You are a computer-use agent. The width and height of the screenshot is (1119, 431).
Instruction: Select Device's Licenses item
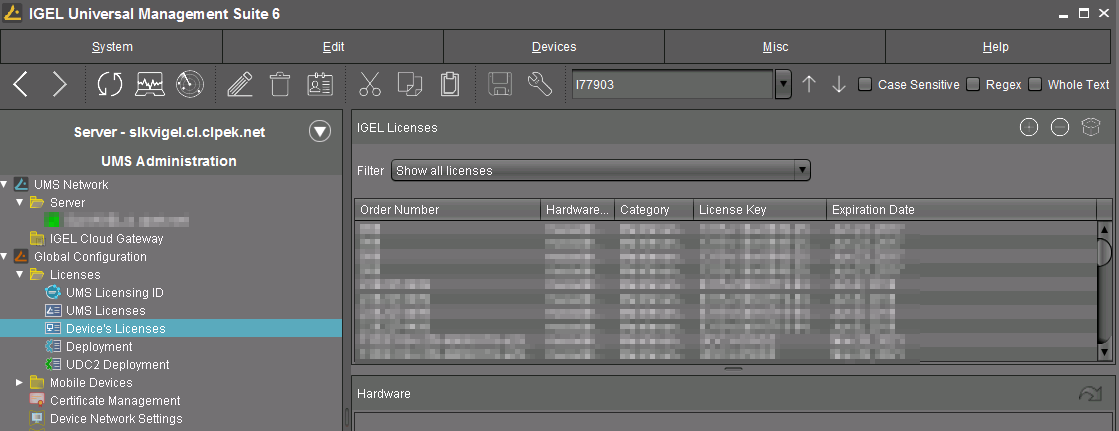click(116, 328)
